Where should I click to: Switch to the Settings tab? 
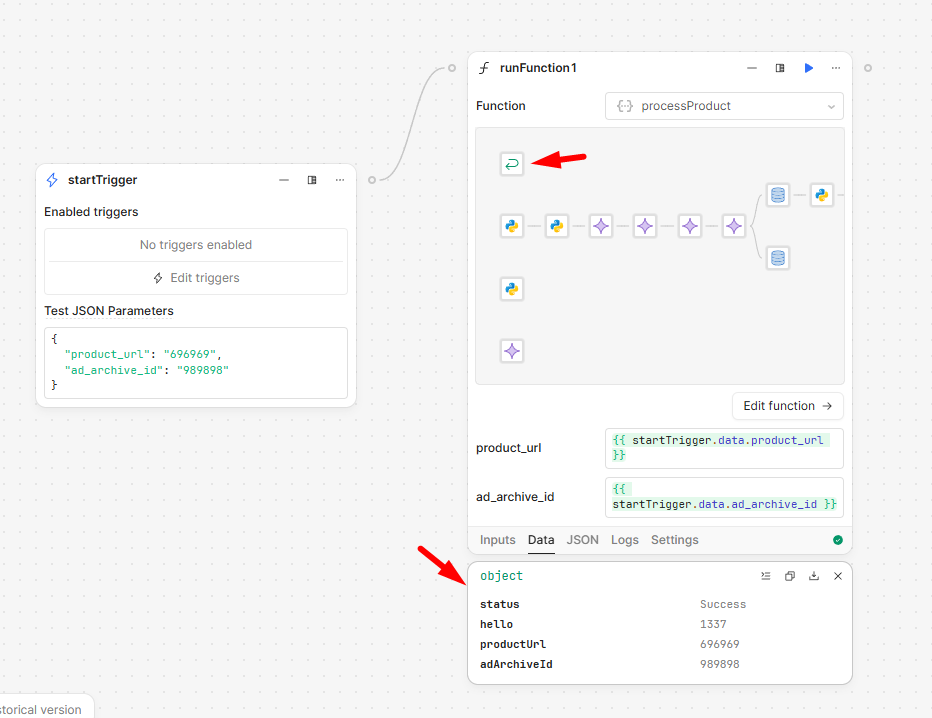pos(675,540)
